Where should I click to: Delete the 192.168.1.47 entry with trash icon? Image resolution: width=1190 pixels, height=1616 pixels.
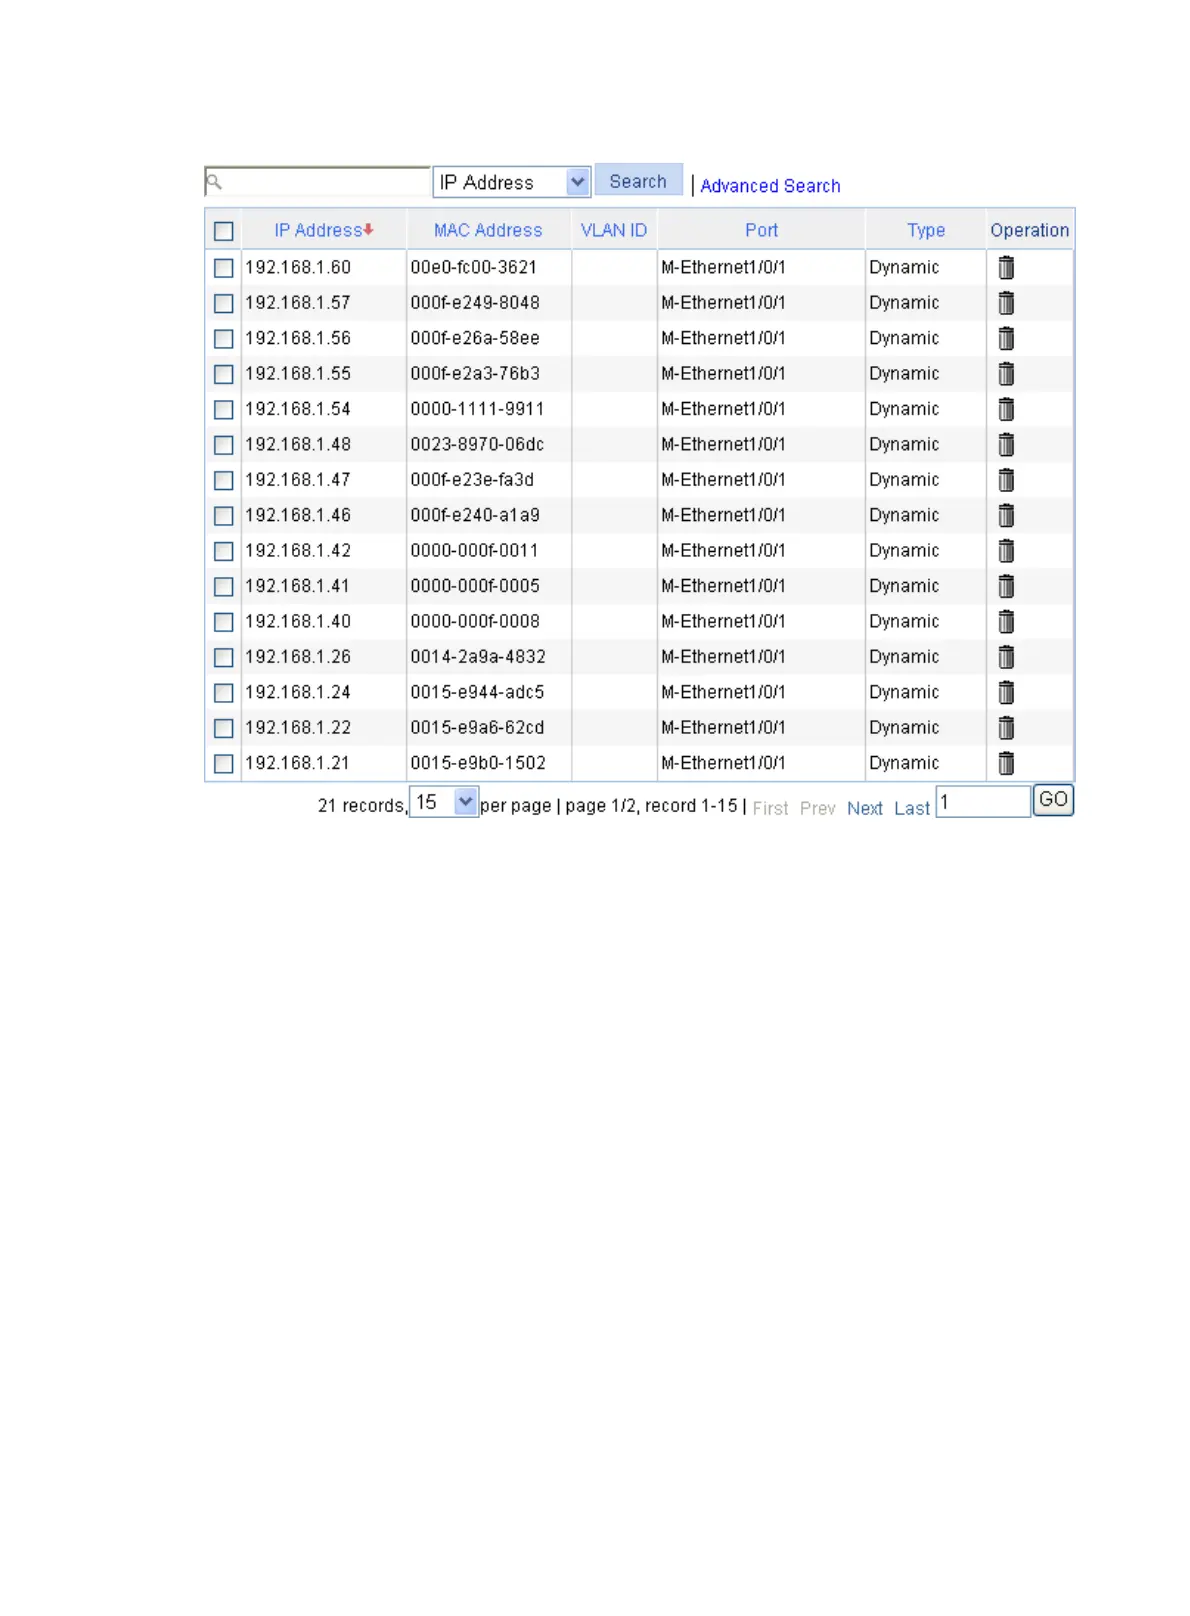point(1006,480)
